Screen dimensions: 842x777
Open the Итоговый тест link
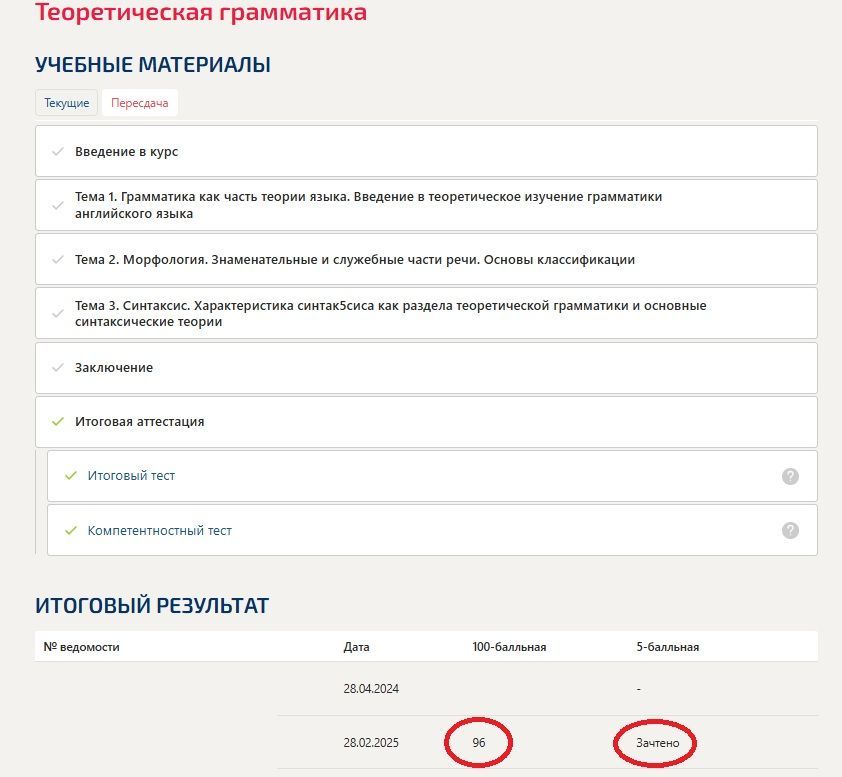point(131,476)
